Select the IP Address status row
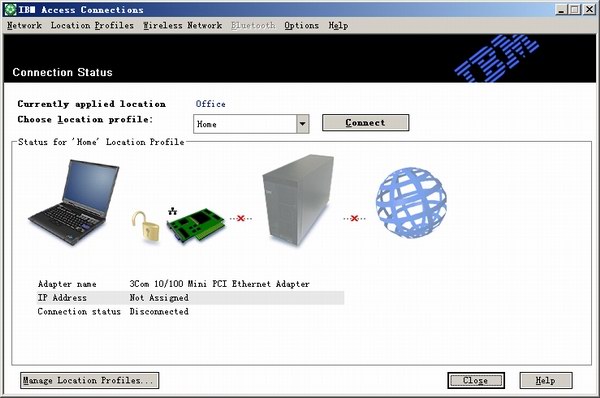Image resolution: width=600 pixels, height=398 pixels. point(191,298)
